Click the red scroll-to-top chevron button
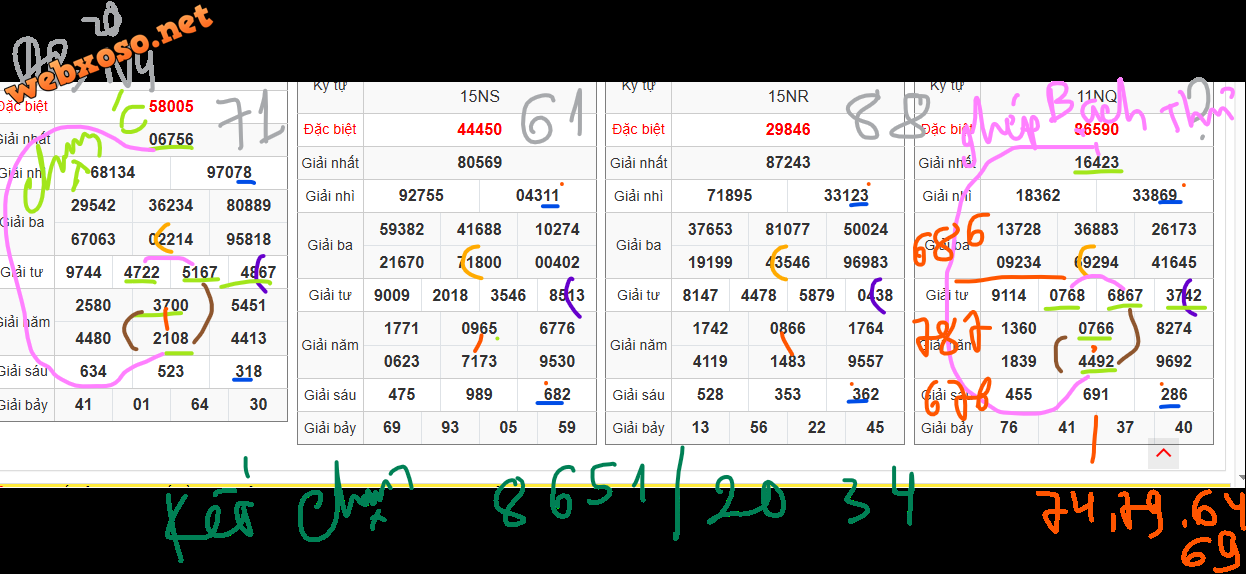1246x574 pixels. tap(1163, 453)
